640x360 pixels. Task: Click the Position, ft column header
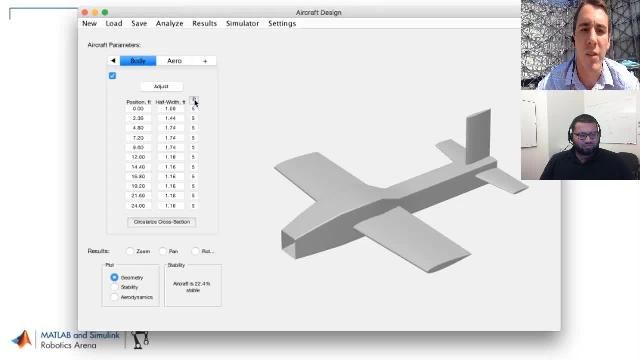pos(139,102)
